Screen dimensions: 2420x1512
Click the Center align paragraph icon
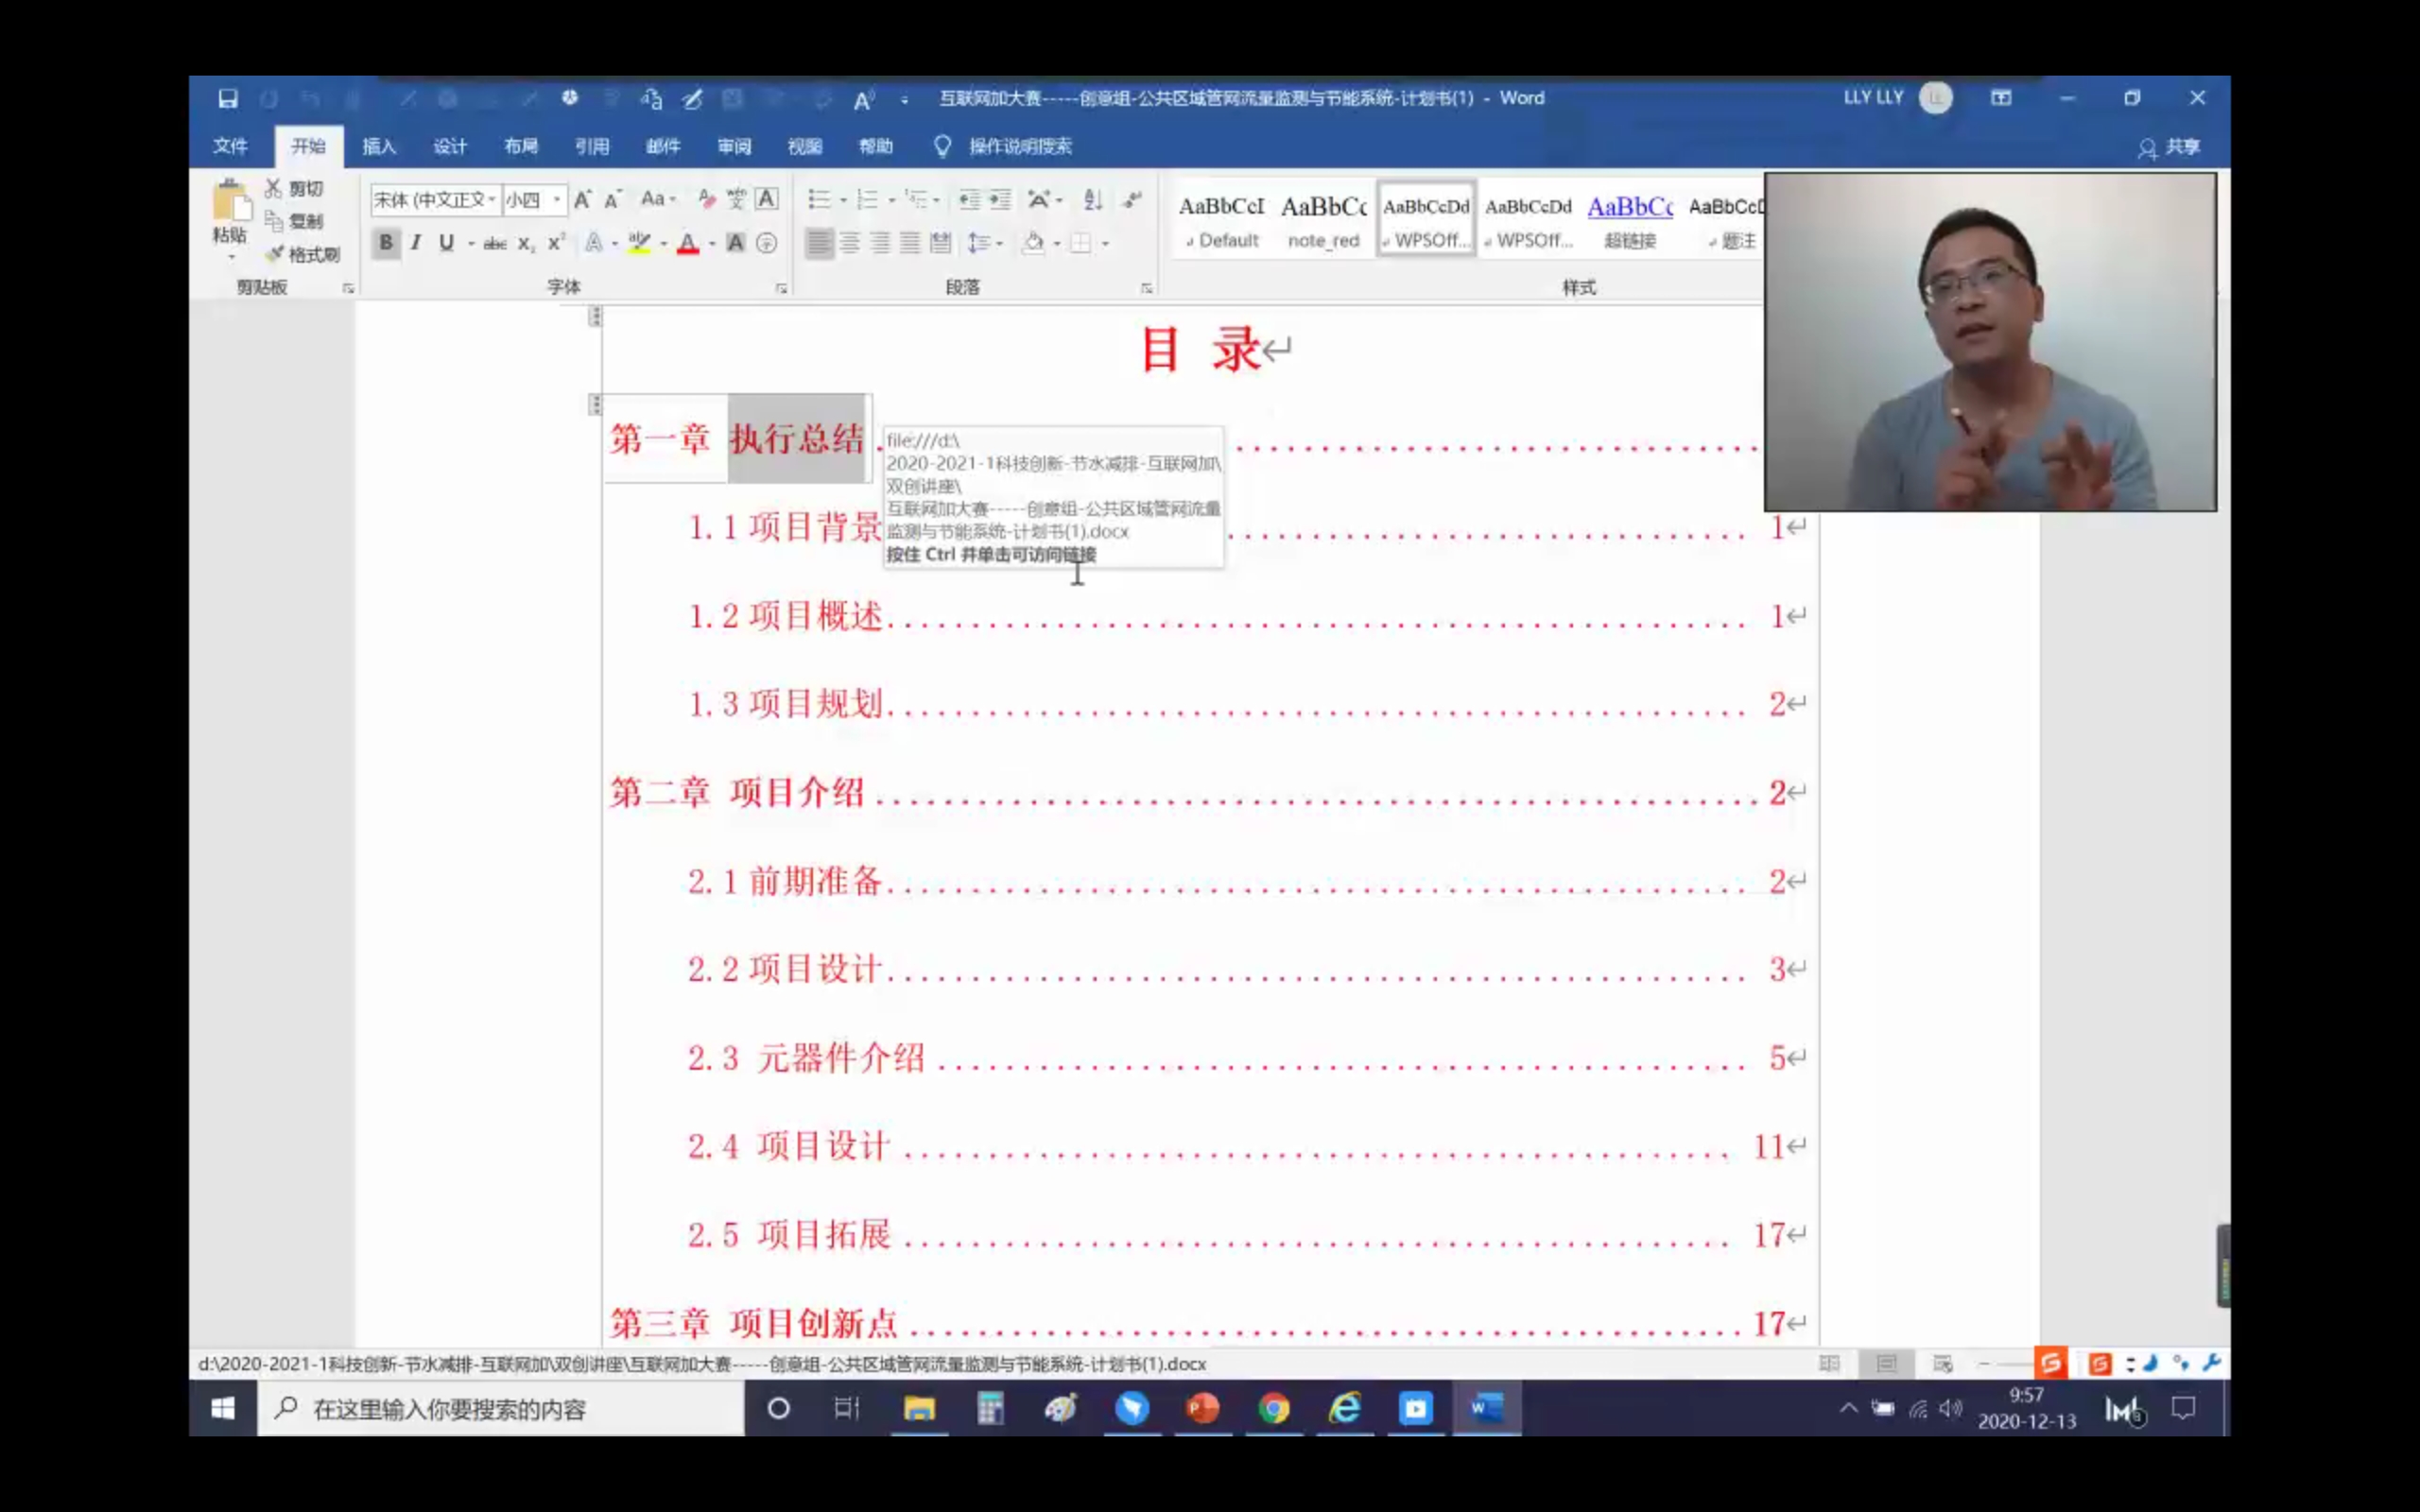coord(849,243)
